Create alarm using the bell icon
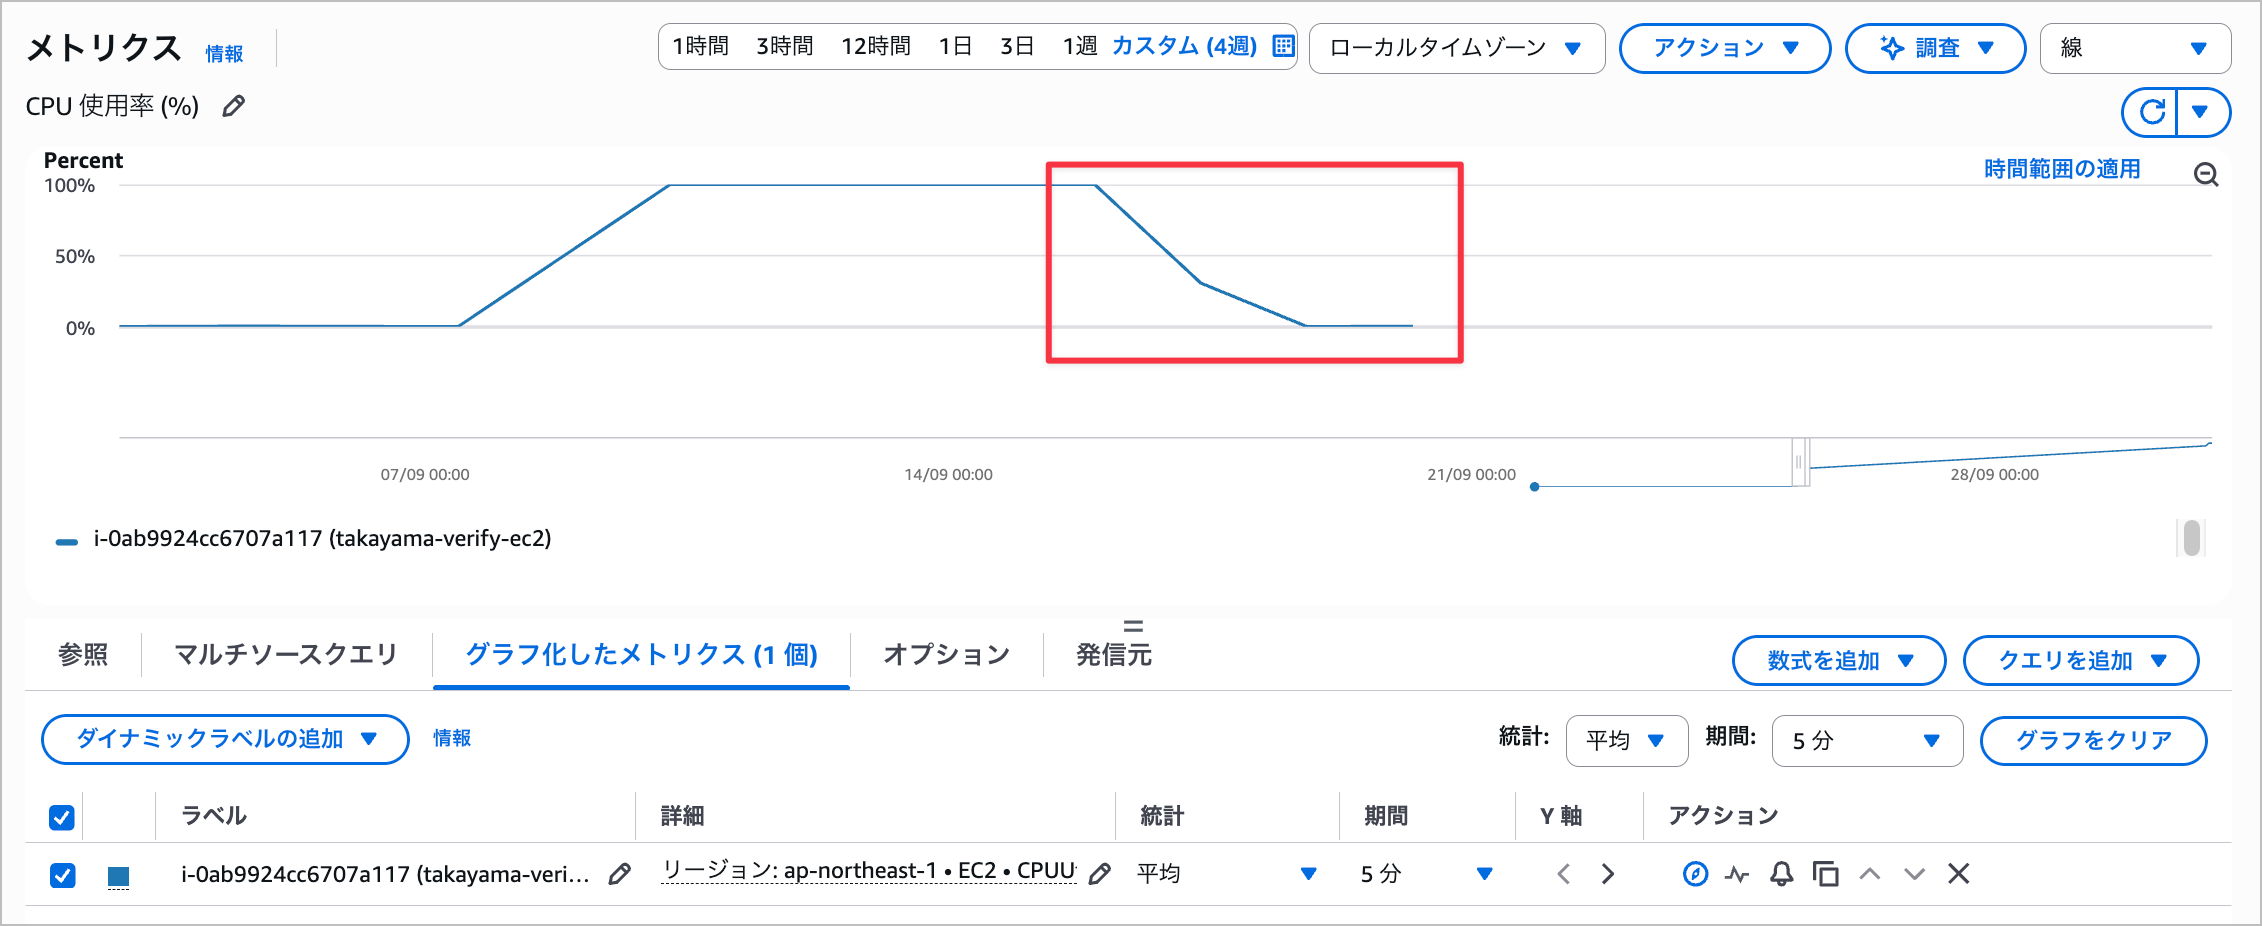Image resolution: width=2262 pixels, height=926 pixels. (1782, 874)
